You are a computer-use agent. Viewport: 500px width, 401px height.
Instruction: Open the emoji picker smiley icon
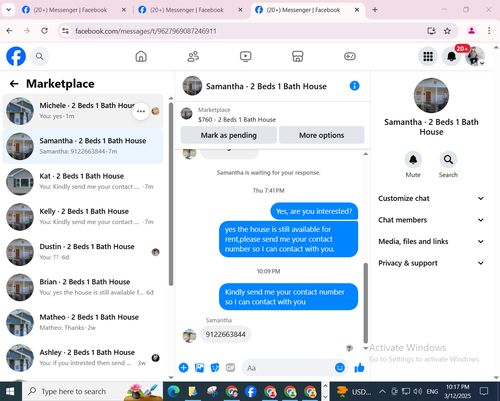340,368
